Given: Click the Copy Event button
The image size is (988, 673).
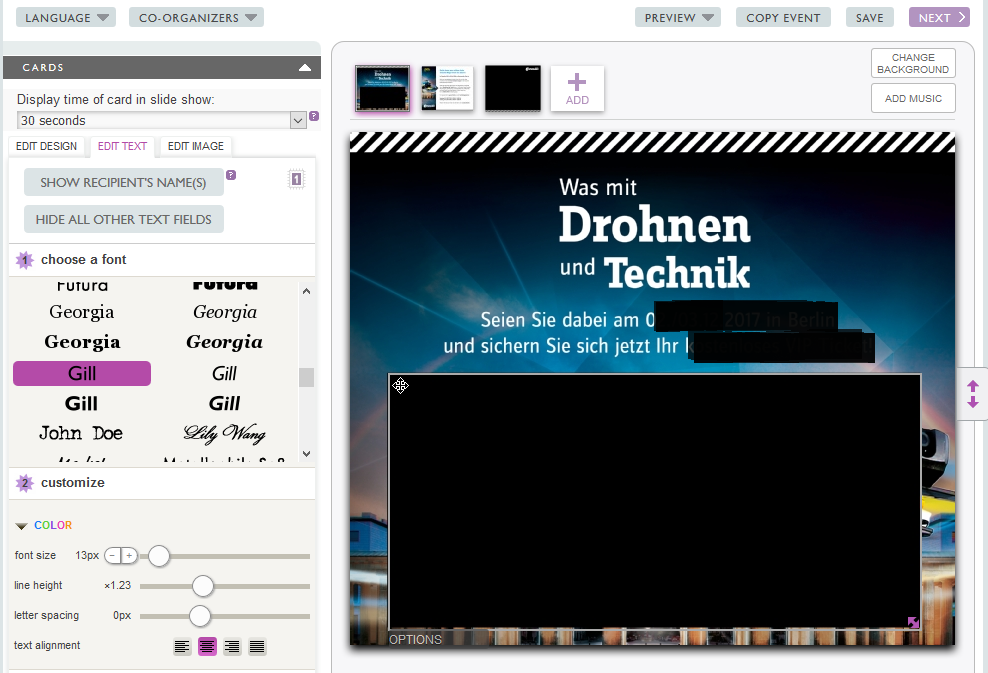Looking at the screenshot, I should [783, 17].
